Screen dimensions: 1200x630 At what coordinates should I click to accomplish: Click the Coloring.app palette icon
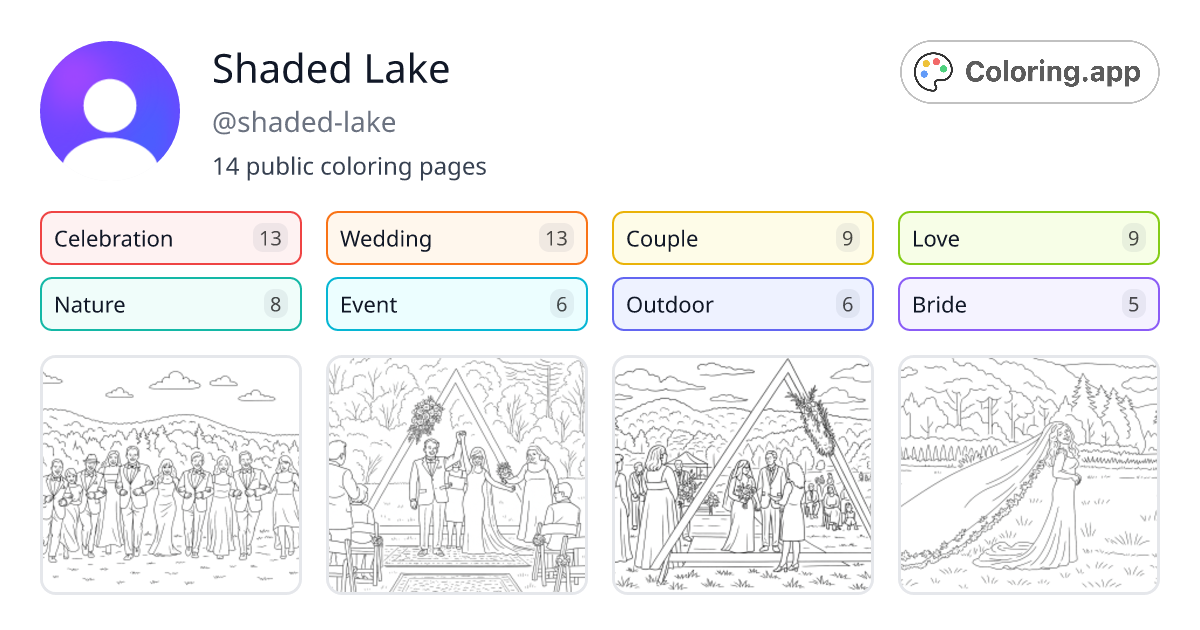click(x=933, y=72)
